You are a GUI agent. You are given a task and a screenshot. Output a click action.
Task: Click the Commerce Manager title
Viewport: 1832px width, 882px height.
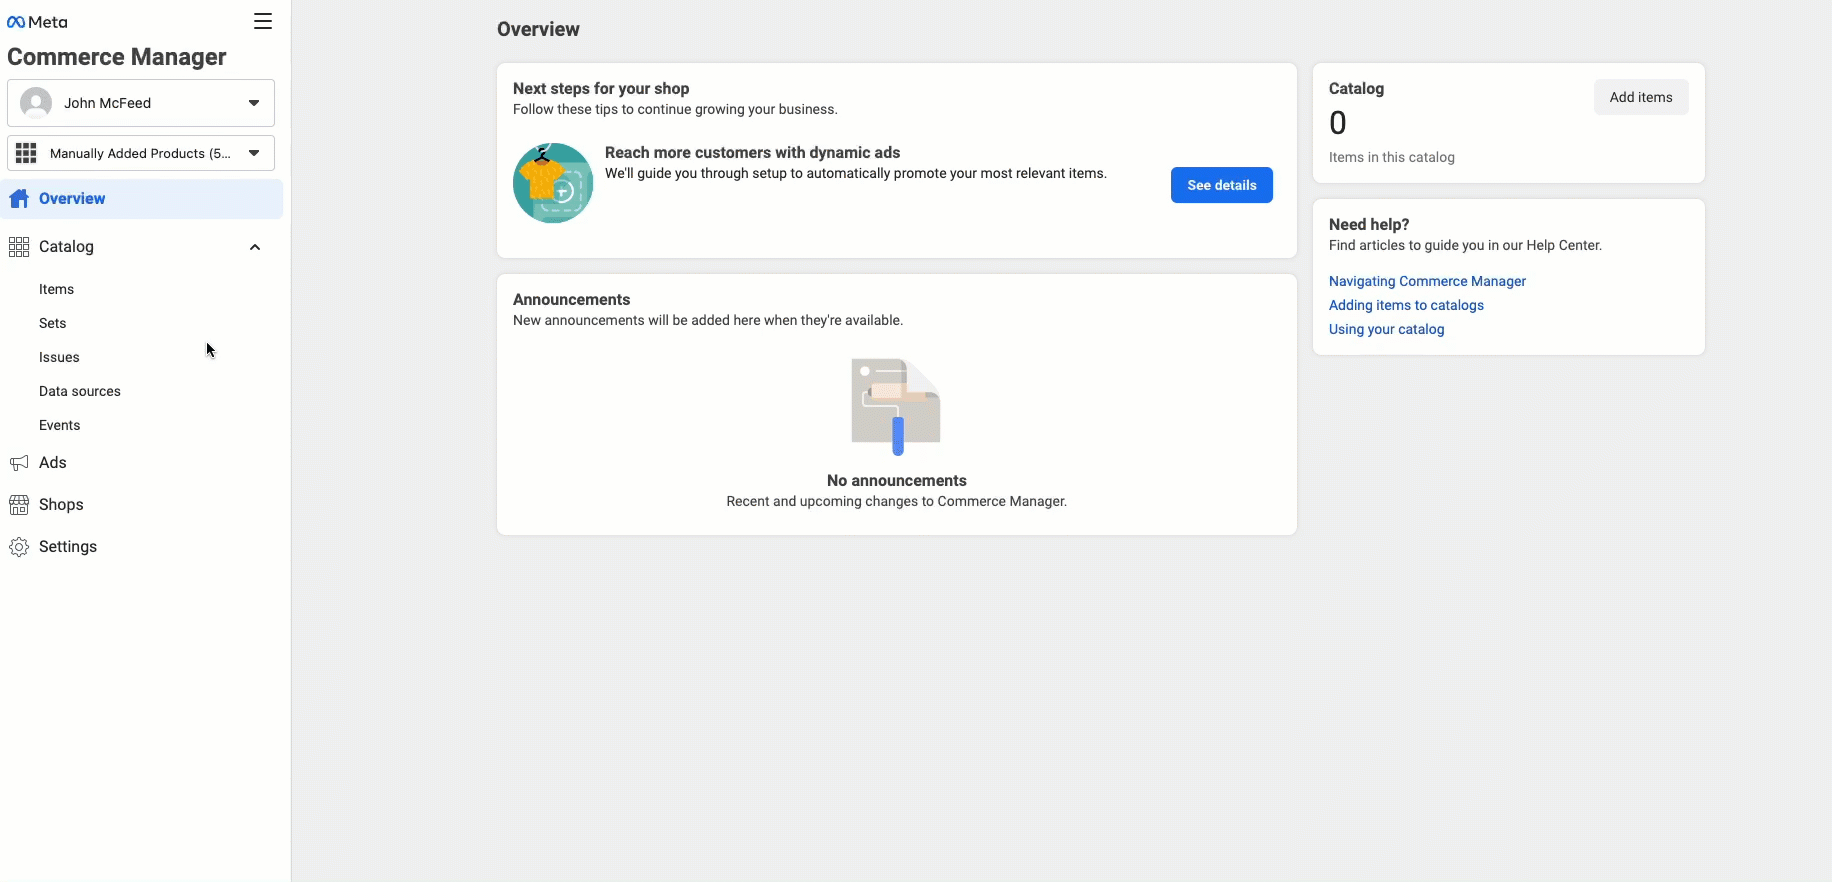tap(117, 57)
